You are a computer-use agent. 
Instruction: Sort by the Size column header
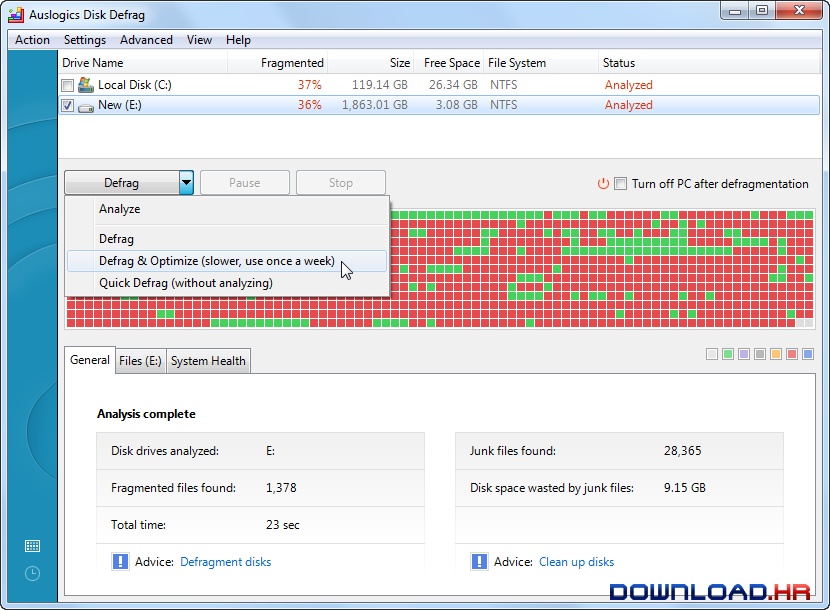pyautogui.click(x=371, y=62)
